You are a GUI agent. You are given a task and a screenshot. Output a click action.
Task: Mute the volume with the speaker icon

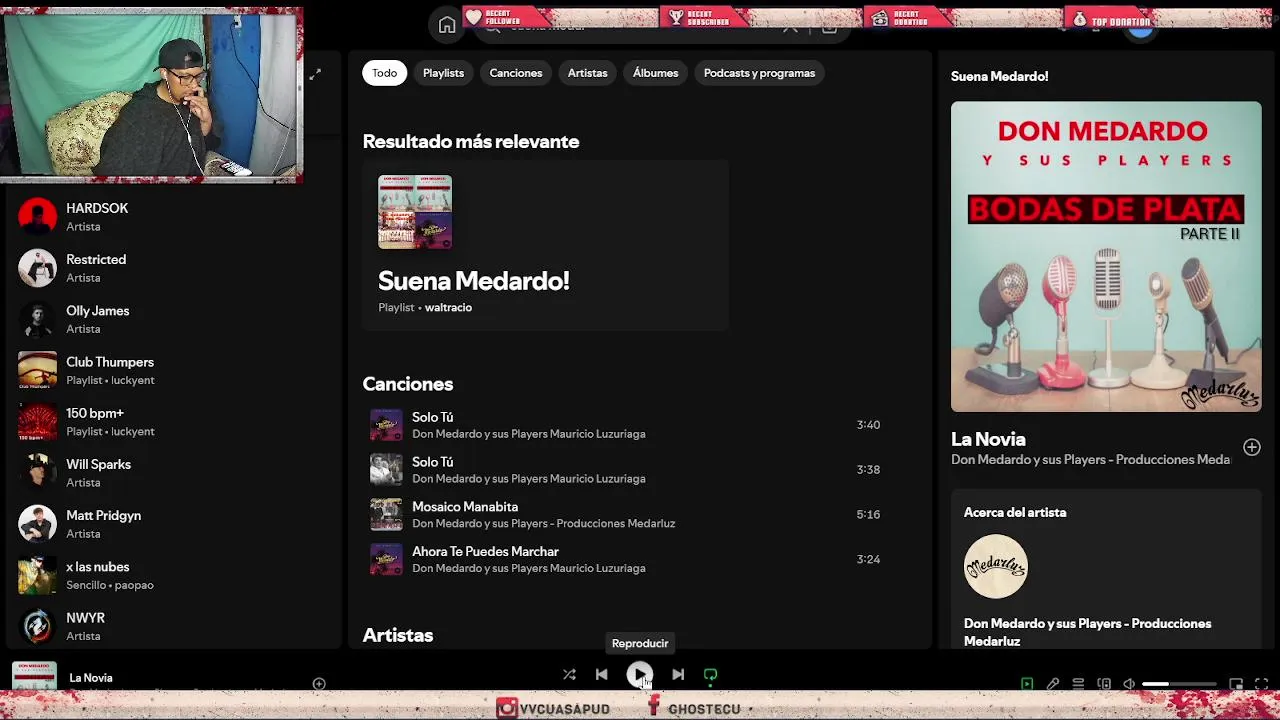tap(1129, 684)
